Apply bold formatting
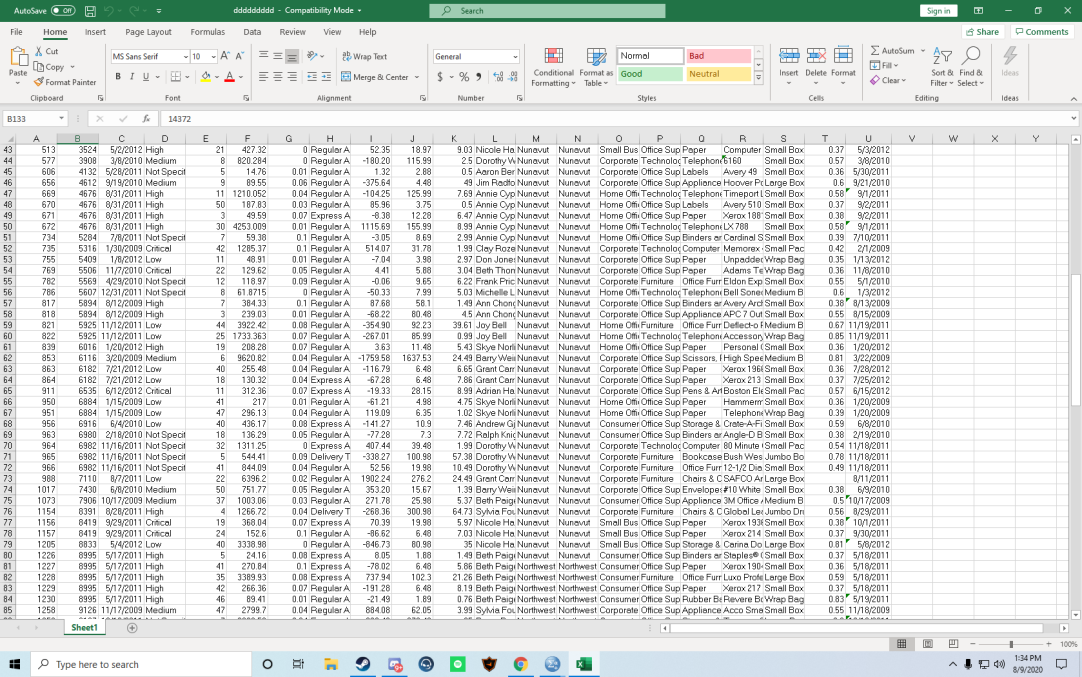The width and height of the screenshot is (1082, 677). 118,77
